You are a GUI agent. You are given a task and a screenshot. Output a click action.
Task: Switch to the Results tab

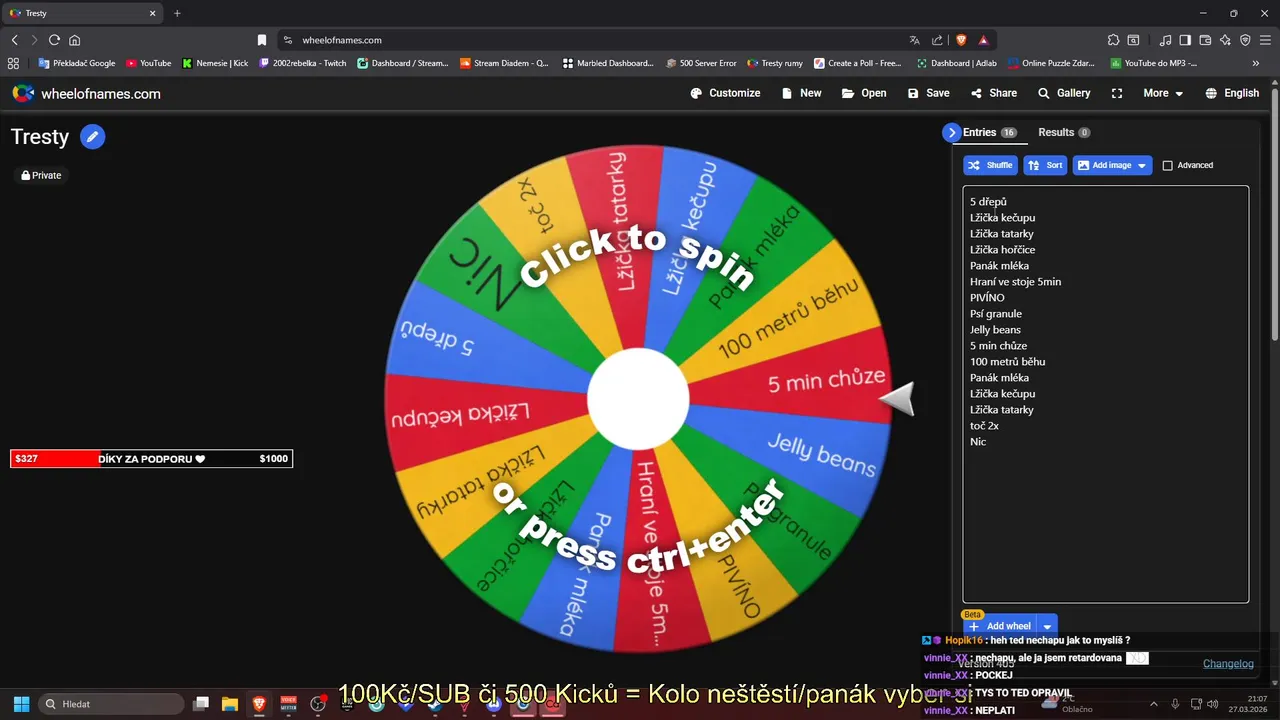click(1064, 132)
